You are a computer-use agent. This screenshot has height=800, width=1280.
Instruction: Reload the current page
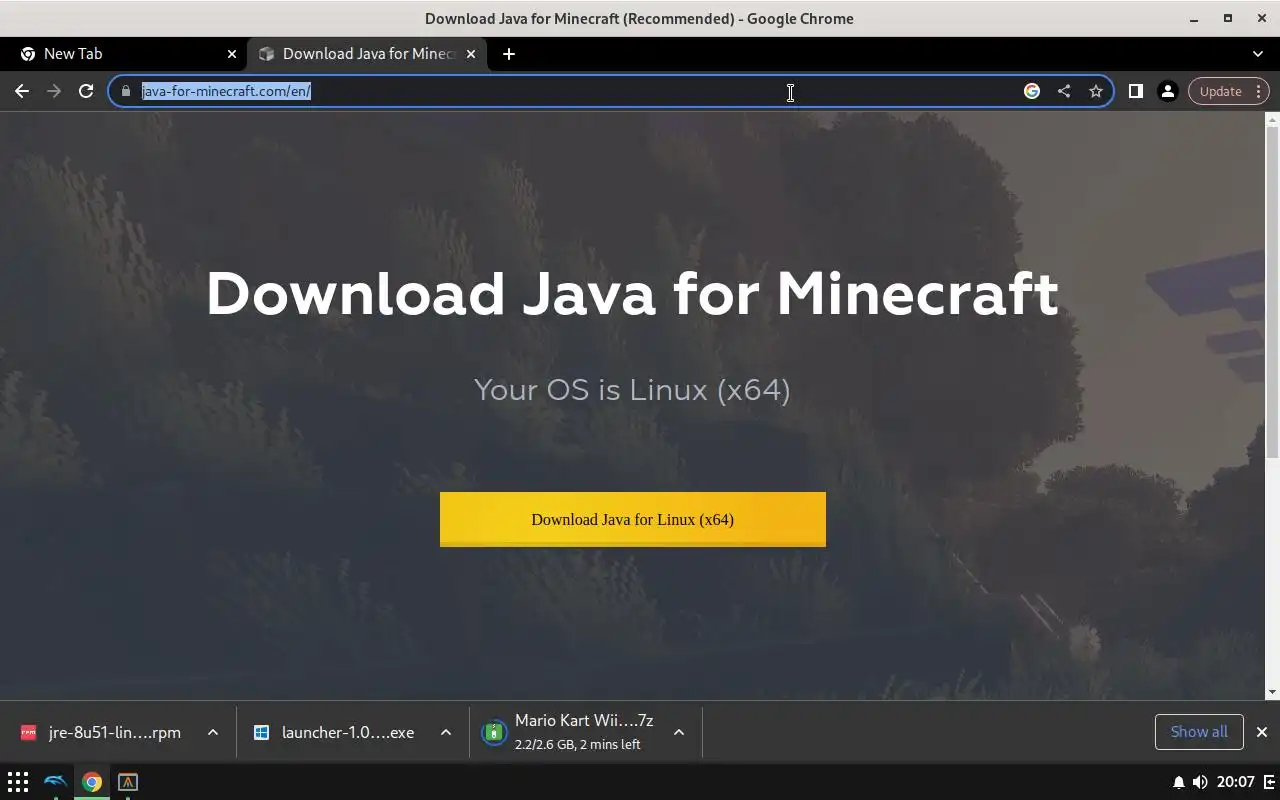(86, 91)
